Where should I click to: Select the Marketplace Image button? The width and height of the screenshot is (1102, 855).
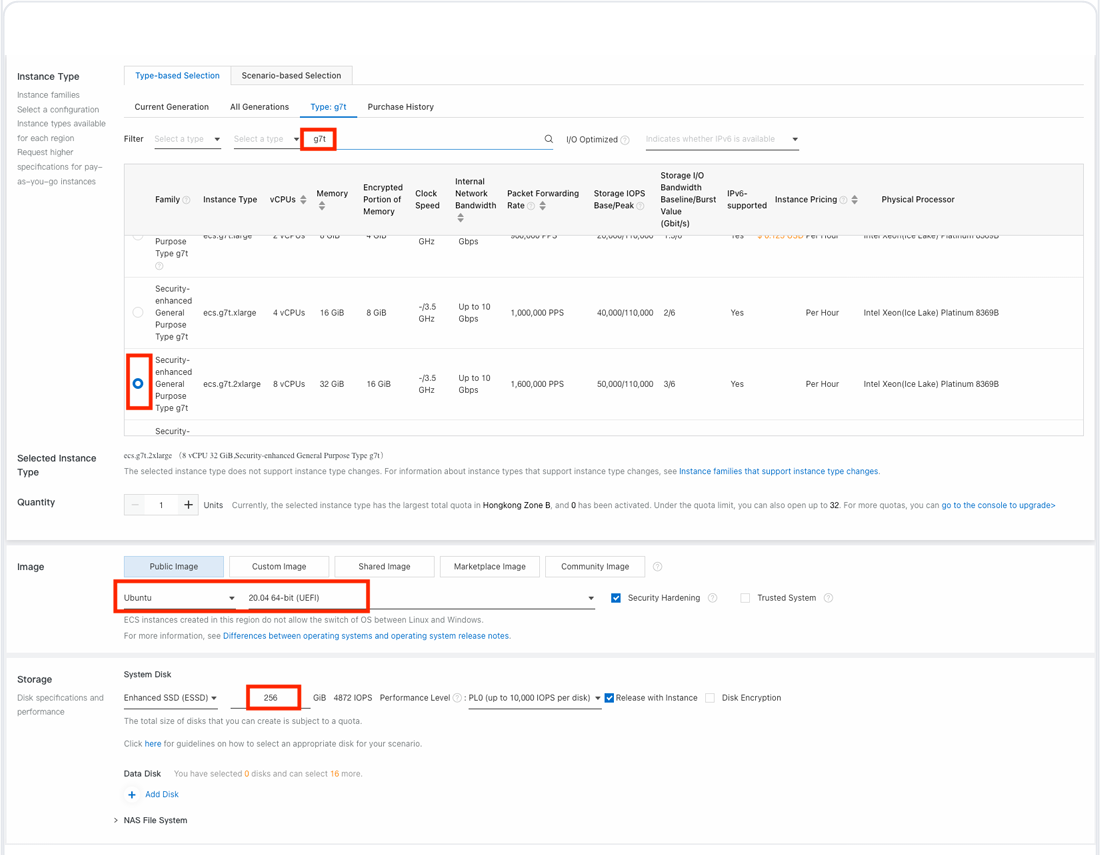click(490, 566)
